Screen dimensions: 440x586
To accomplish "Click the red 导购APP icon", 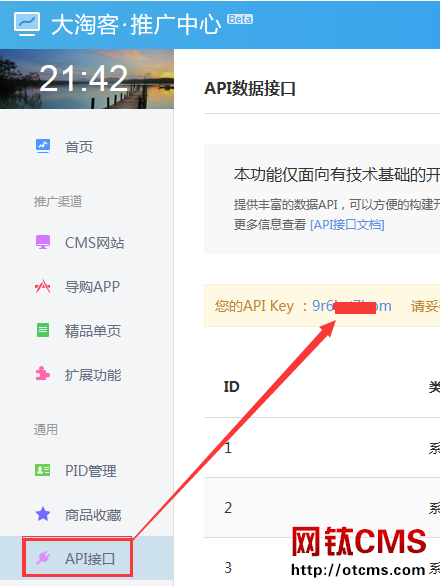I will (43, 287).
